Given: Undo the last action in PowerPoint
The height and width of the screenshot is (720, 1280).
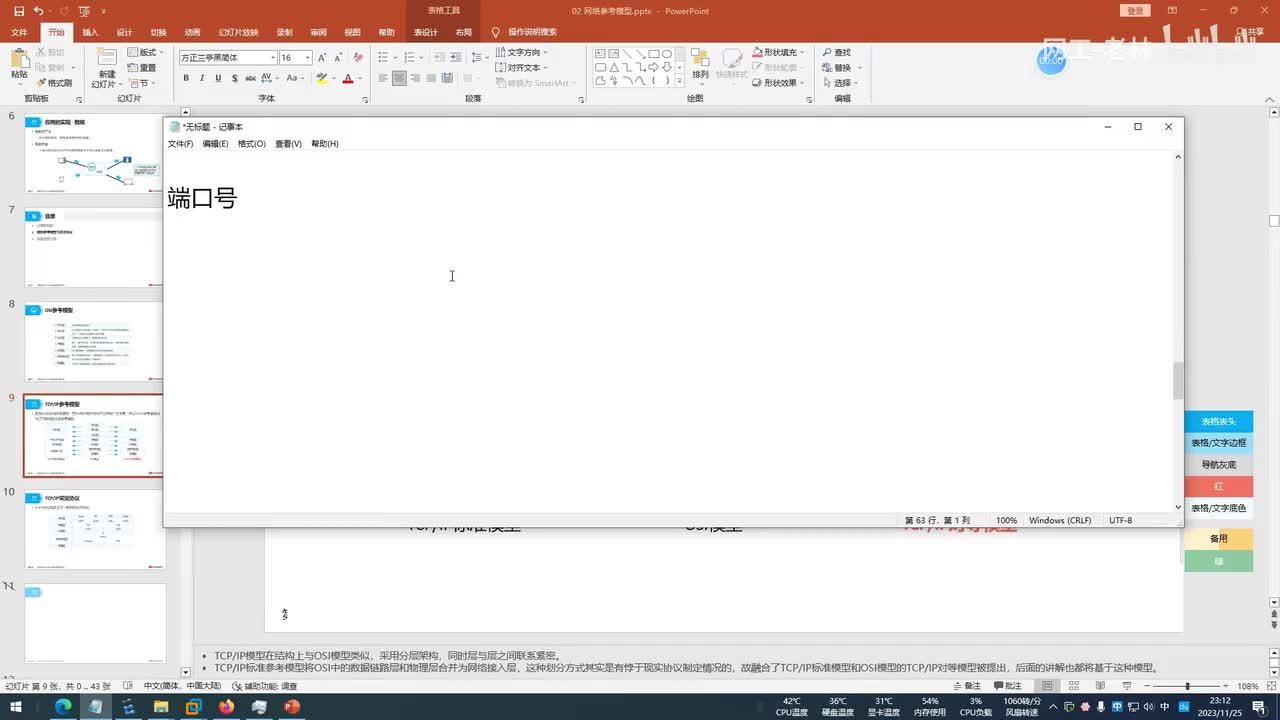Looking at the screenshot, I should coord(38,11).
